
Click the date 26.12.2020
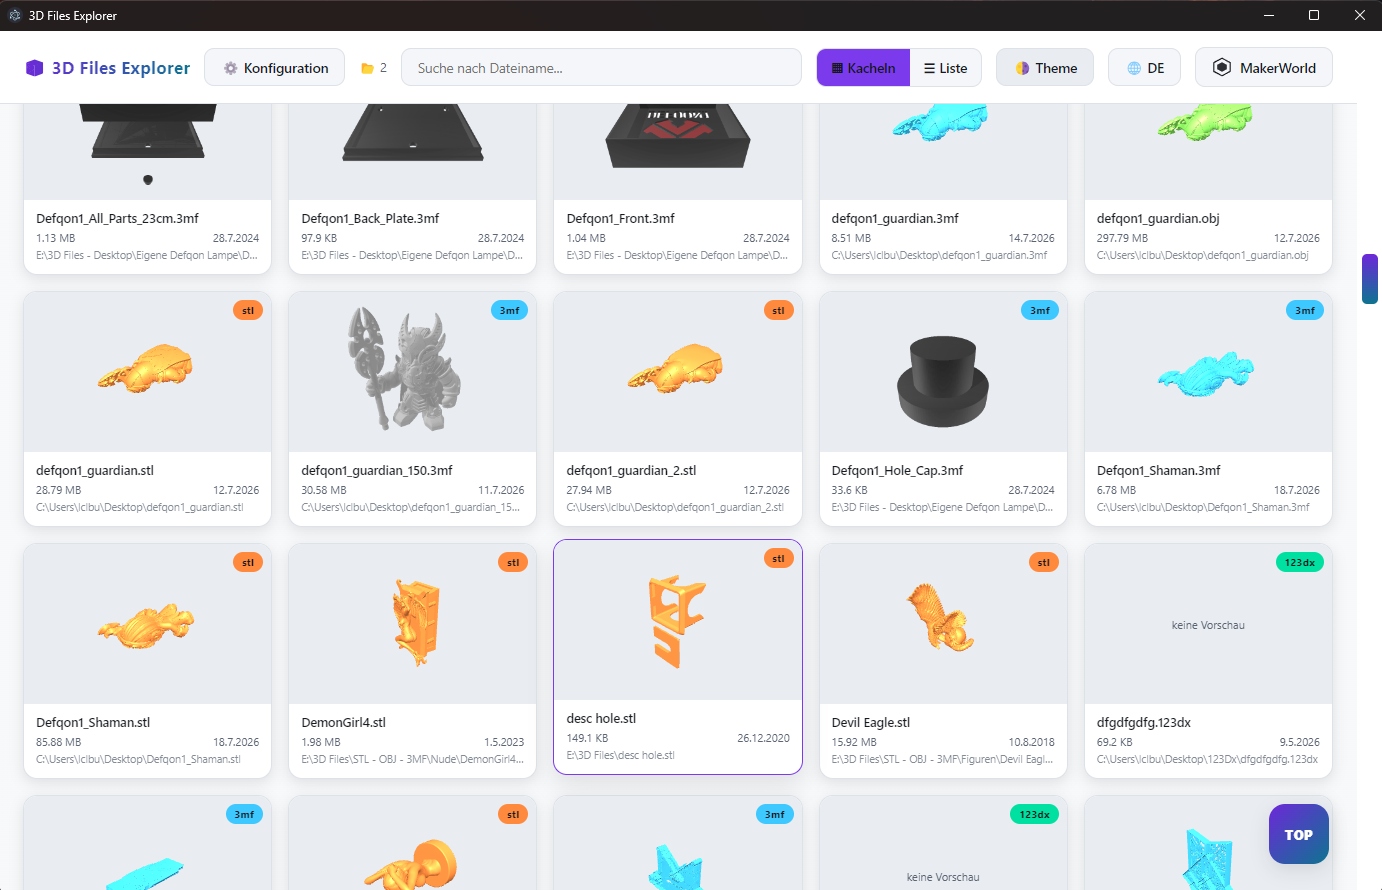[x=763, y=738]
